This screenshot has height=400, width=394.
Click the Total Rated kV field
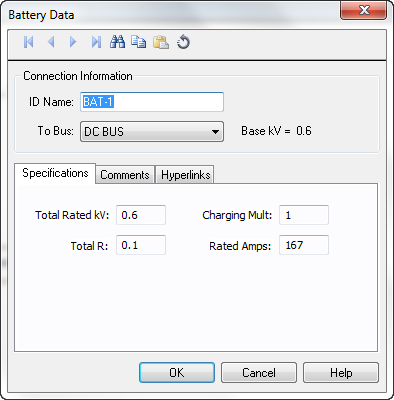click(141, 215)
